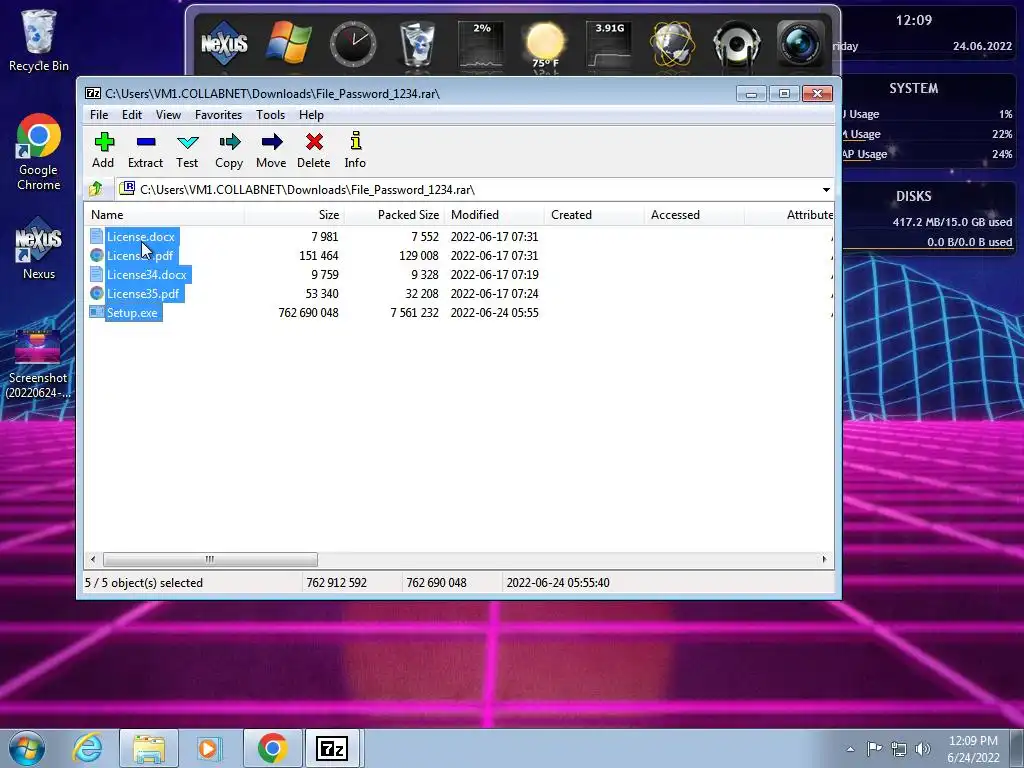The image size is (1024, 768).
Task: Open the Info toolbar icon
Action: 355,150
